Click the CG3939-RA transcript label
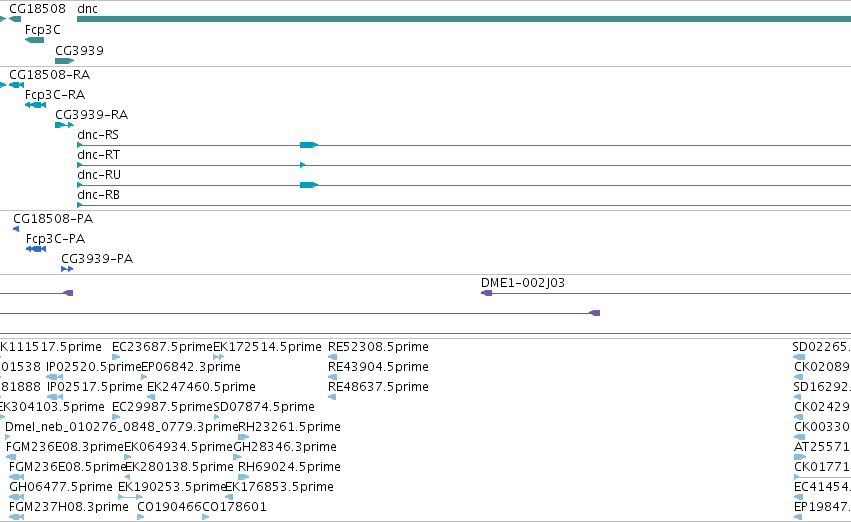Screen dimensions: 851x522 point(92,115)
